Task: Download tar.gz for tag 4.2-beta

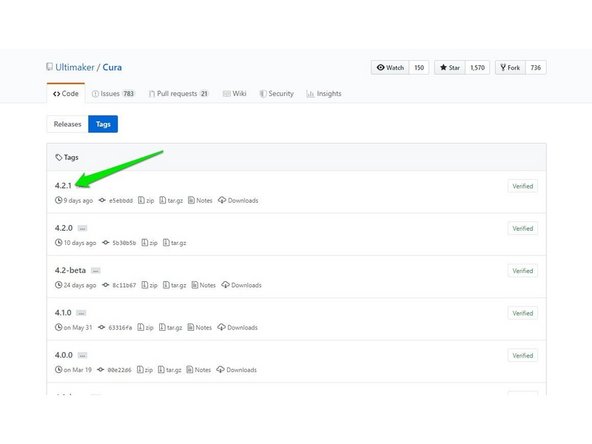Action: coord(174,285)
